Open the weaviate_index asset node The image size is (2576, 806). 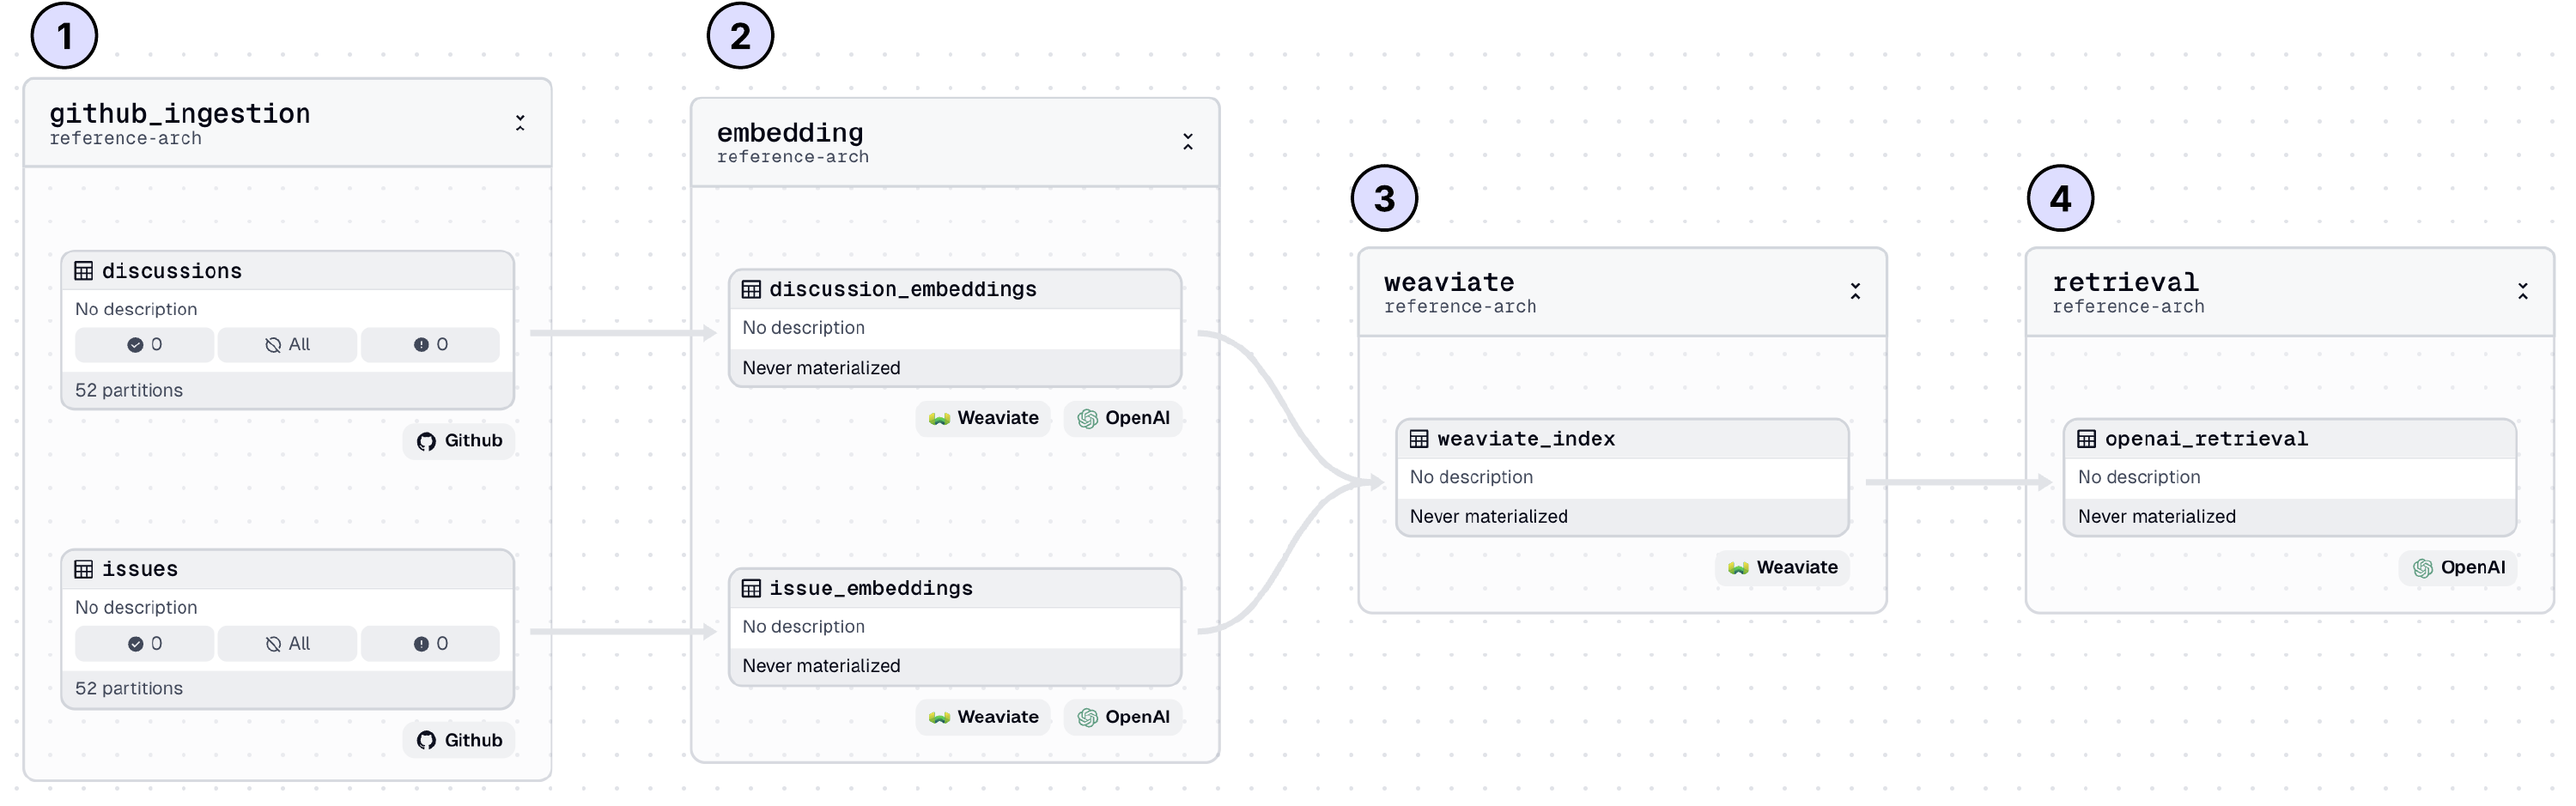pyautogui.click(x=1525, y=439)
